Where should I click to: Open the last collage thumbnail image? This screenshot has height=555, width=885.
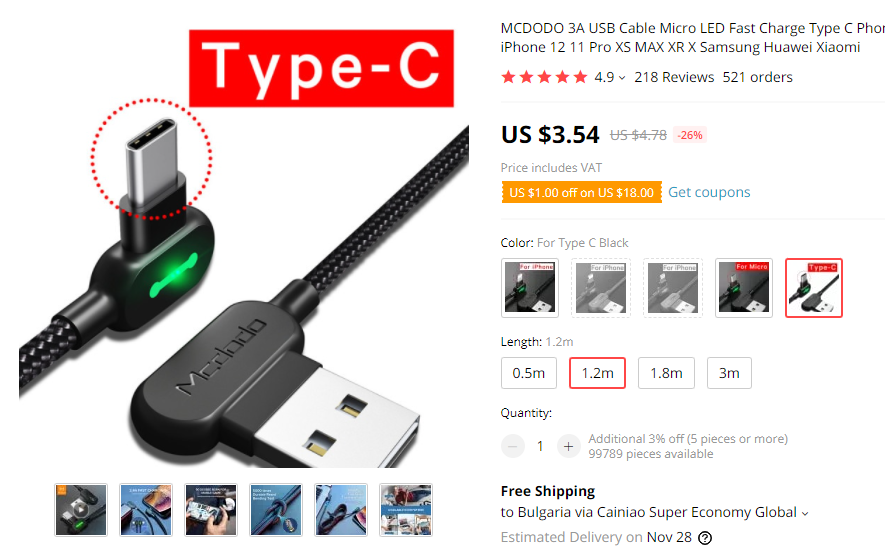tap(406, 510)
